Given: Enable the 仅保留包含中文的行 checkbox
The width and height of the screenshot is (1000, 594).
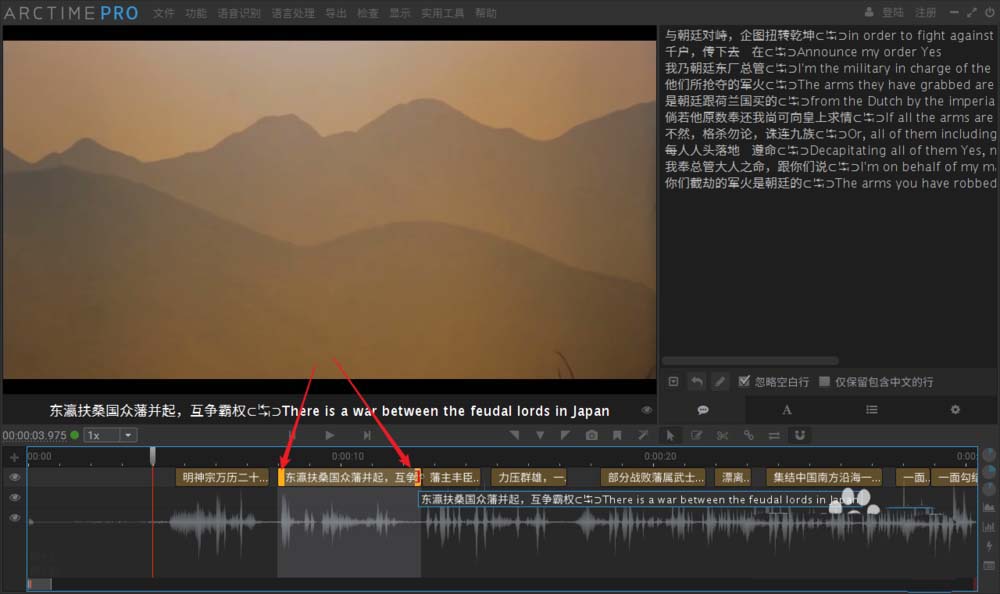Looking at the screenshot, I should pos(826,382).
